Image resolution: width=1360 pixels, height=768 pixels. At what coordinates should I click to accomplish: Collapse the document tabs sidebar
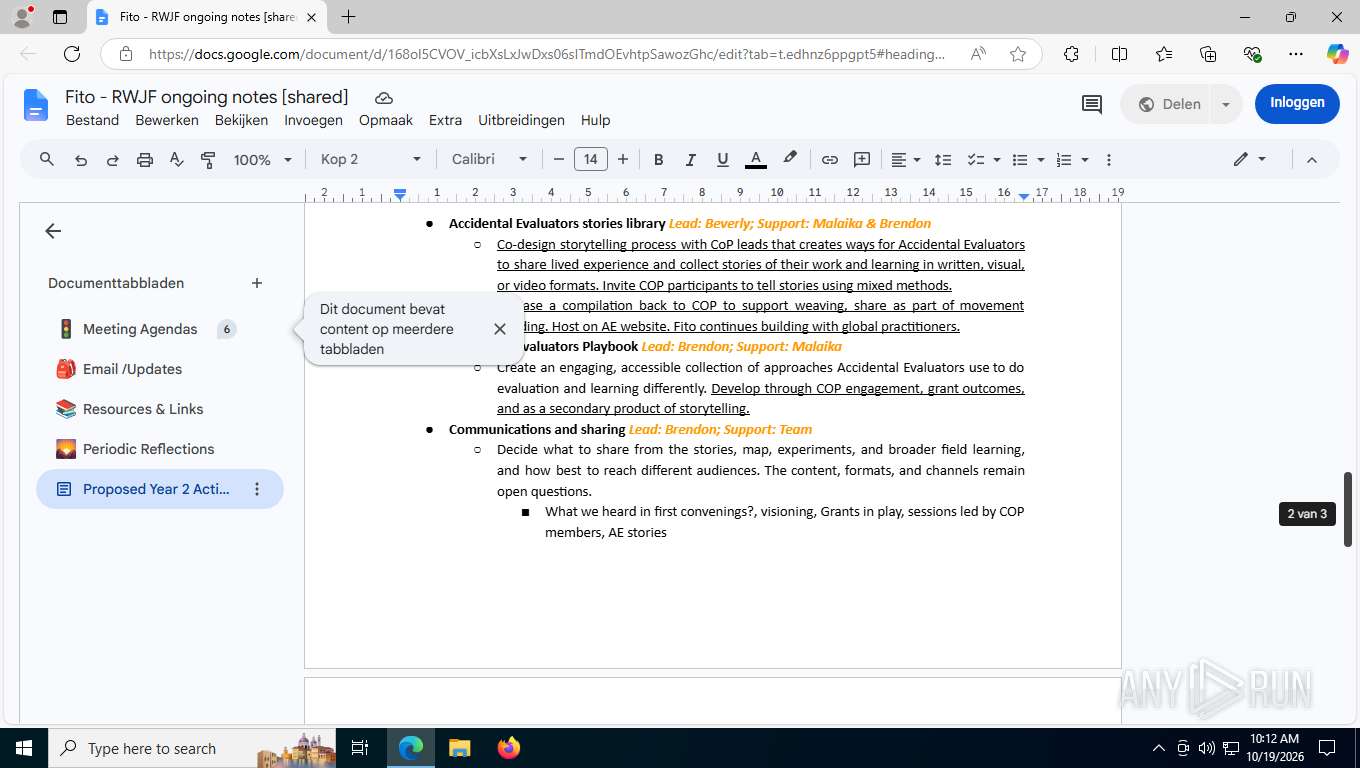coord(53,231)
